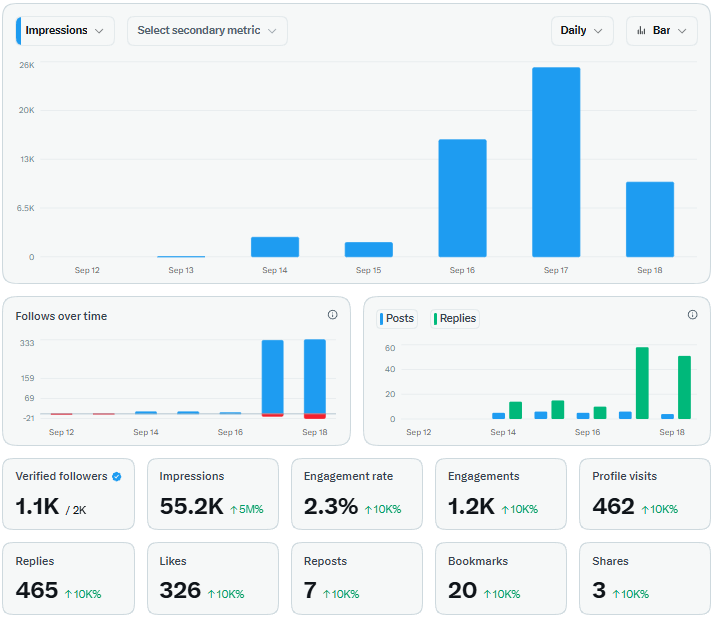The width and height of the screenshot is (717, 620).
Task: Click the 333 axis label in Follows chart
Action: click(x=27, y=343)
